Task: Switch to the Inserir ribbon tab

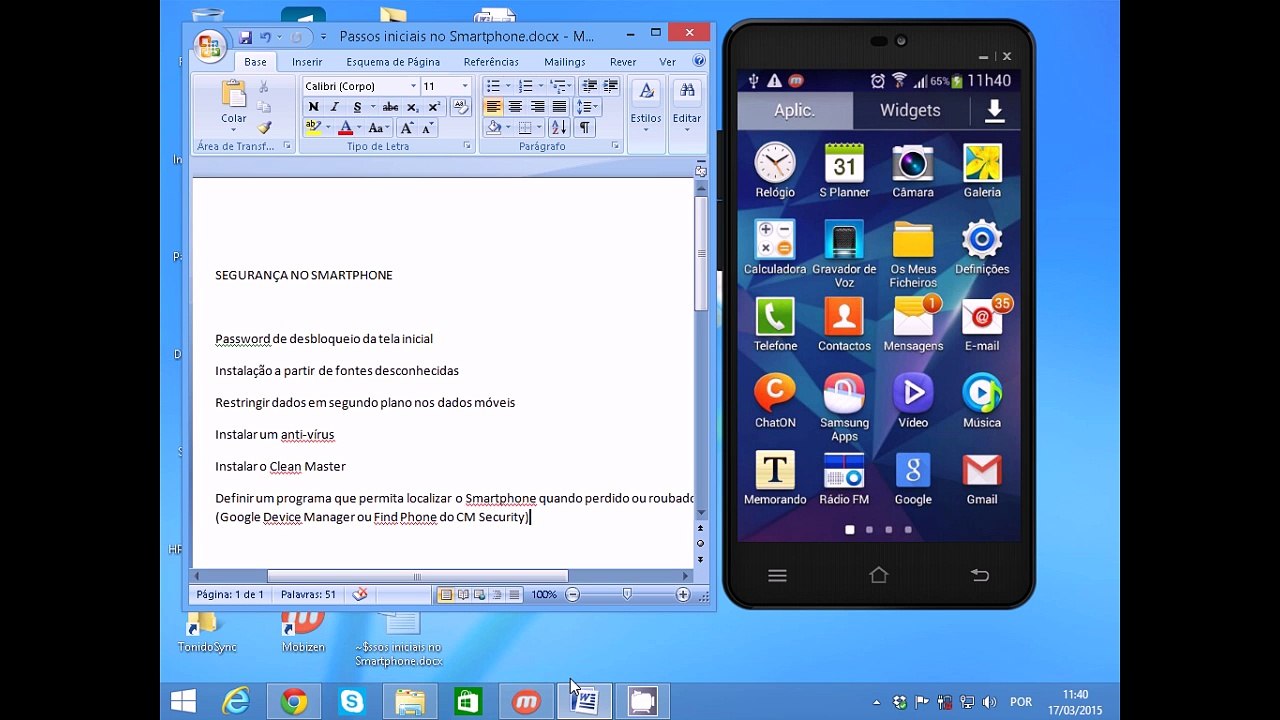Action: (307, 62)
